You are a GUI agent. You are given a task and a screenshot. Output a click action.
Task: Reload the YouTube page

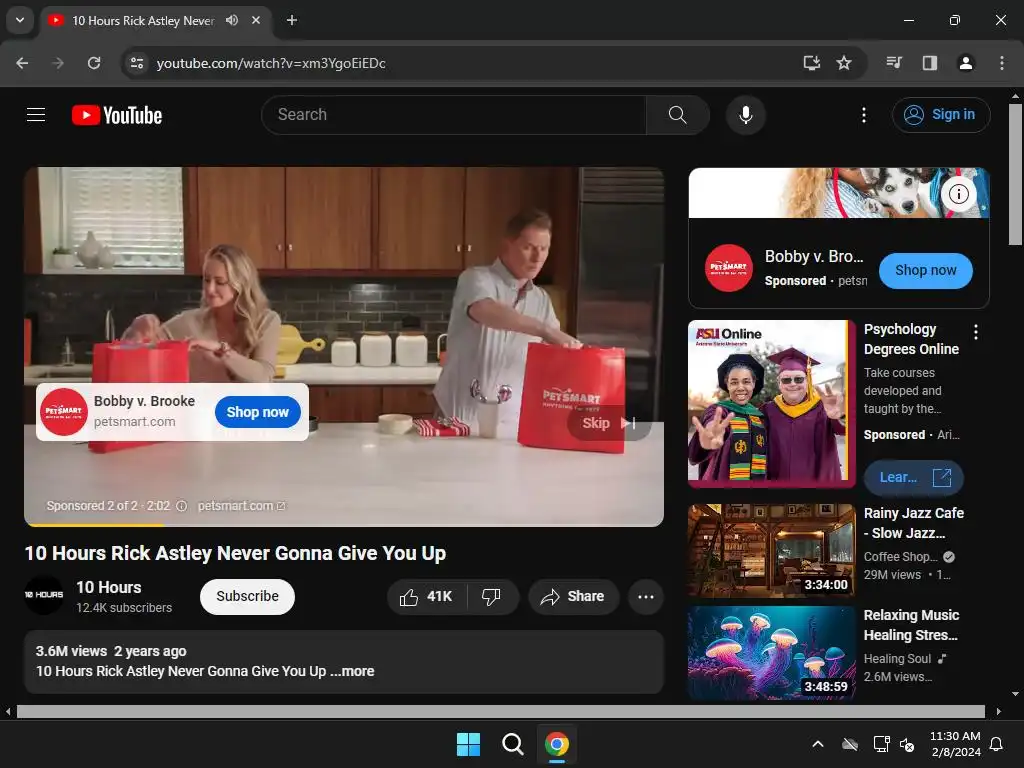pos(94,63)
